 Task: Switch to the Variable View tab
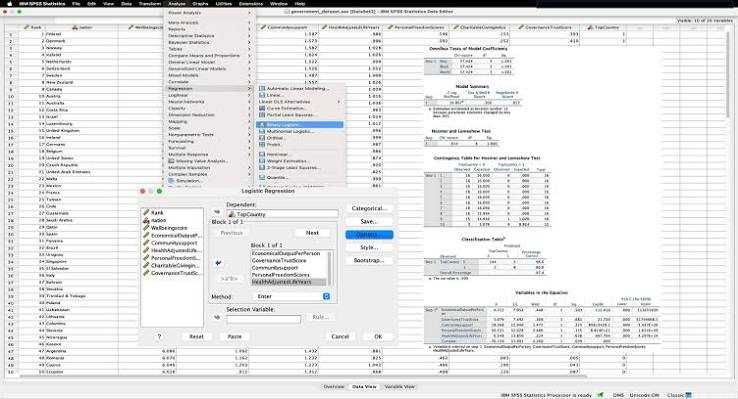[400, 387]
